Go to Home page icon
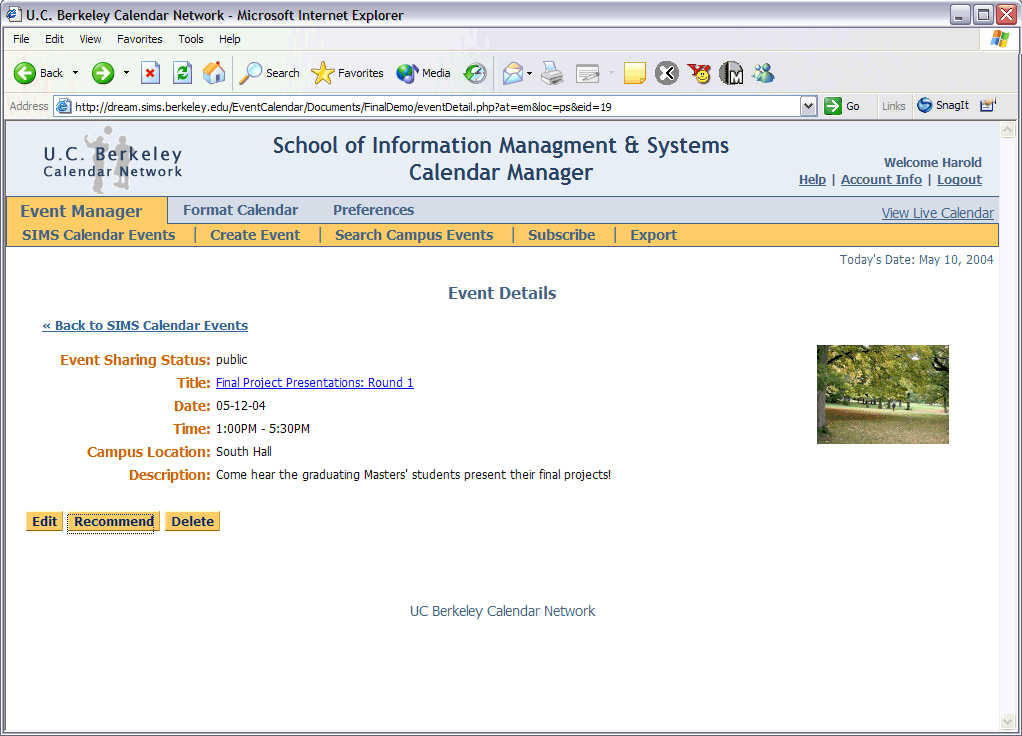 tap(214, 73)
